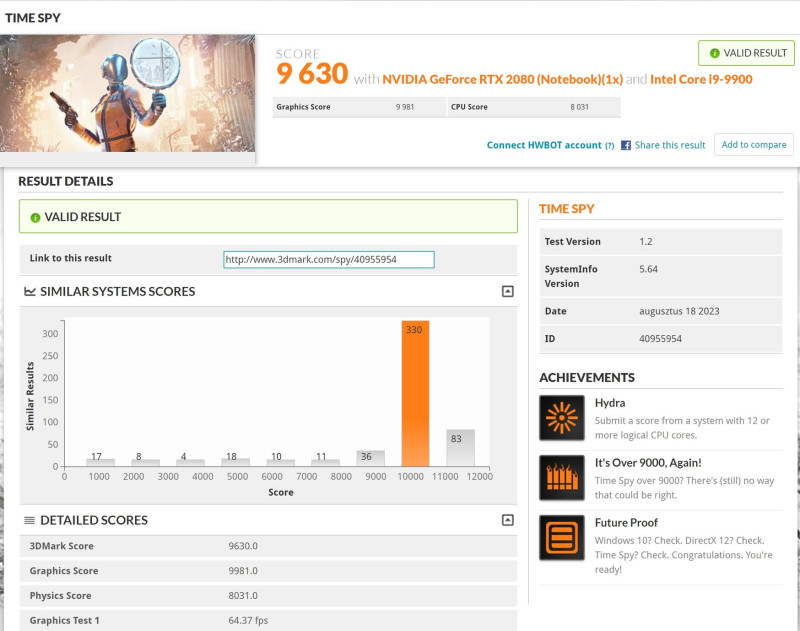Click Add to compare button
800x631 pixels.
click(754, 145)
